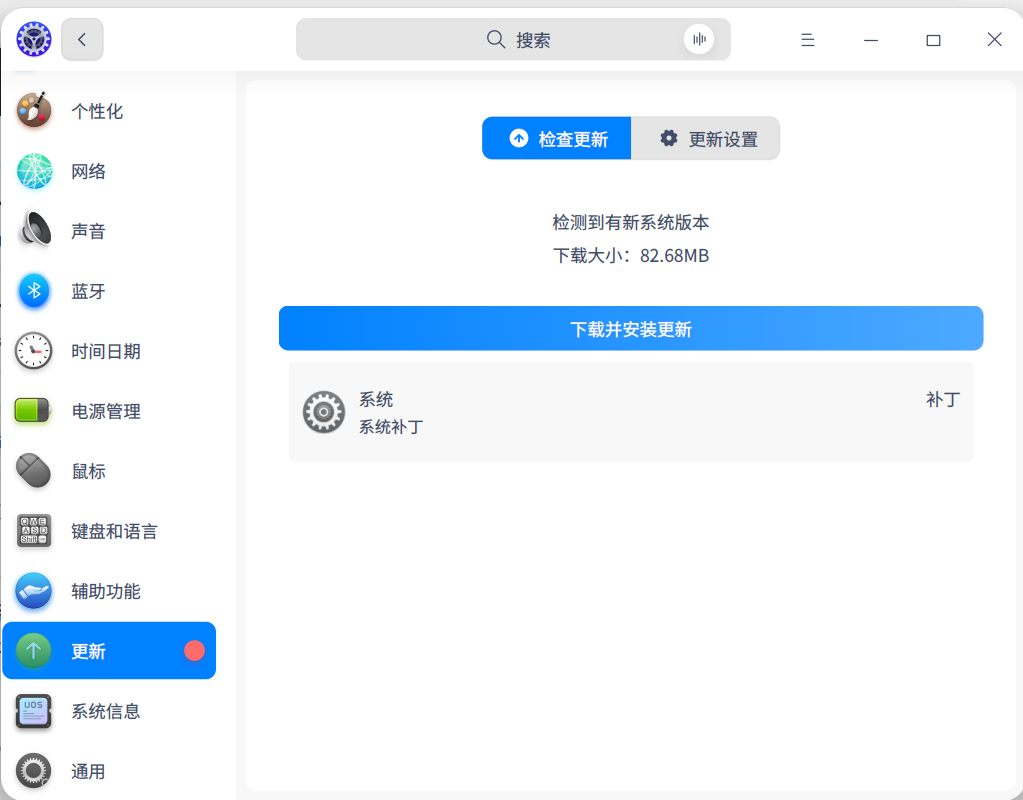Viewport: 1023px width, 800px height.
Task: Open the 蓝牙 Bluetooth settings
Action: tap(108, 291)
